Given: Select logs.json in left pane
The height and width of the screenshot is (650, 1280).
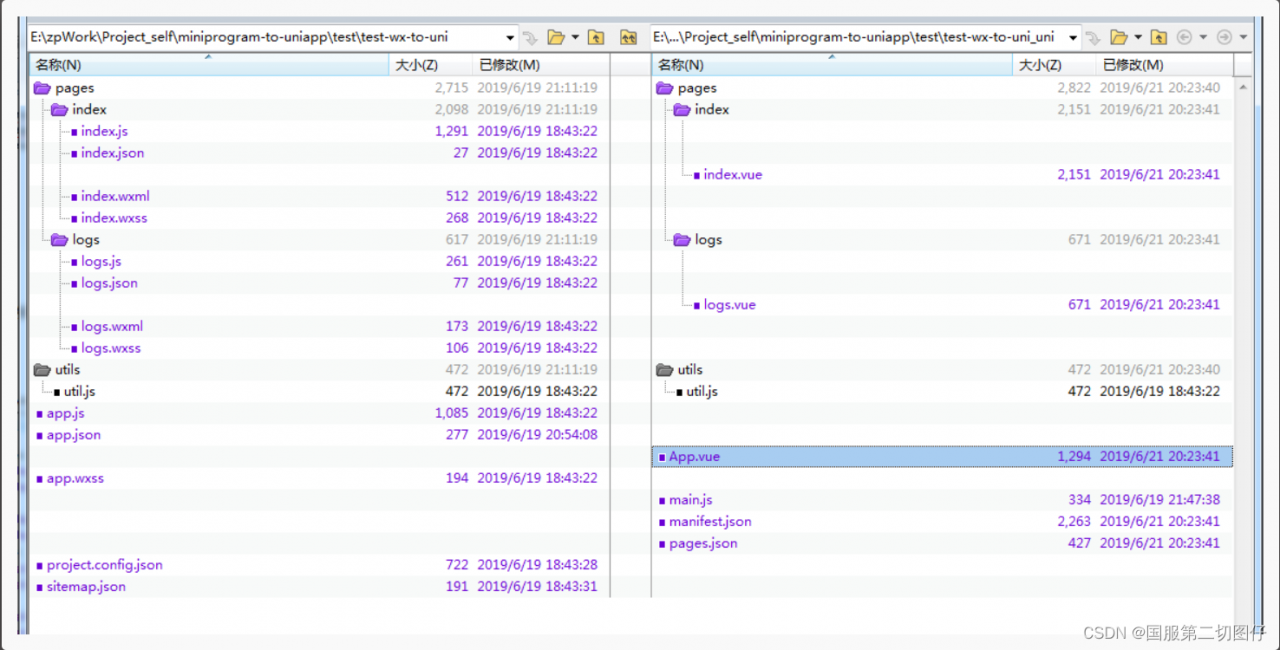Looking at the screenshot, I should (109, 283).
